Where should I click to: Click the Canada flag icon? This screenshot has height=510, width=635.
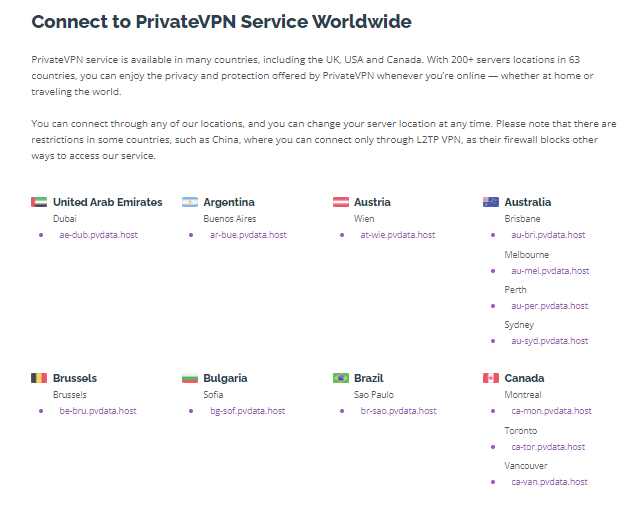(x=491, y=378)
